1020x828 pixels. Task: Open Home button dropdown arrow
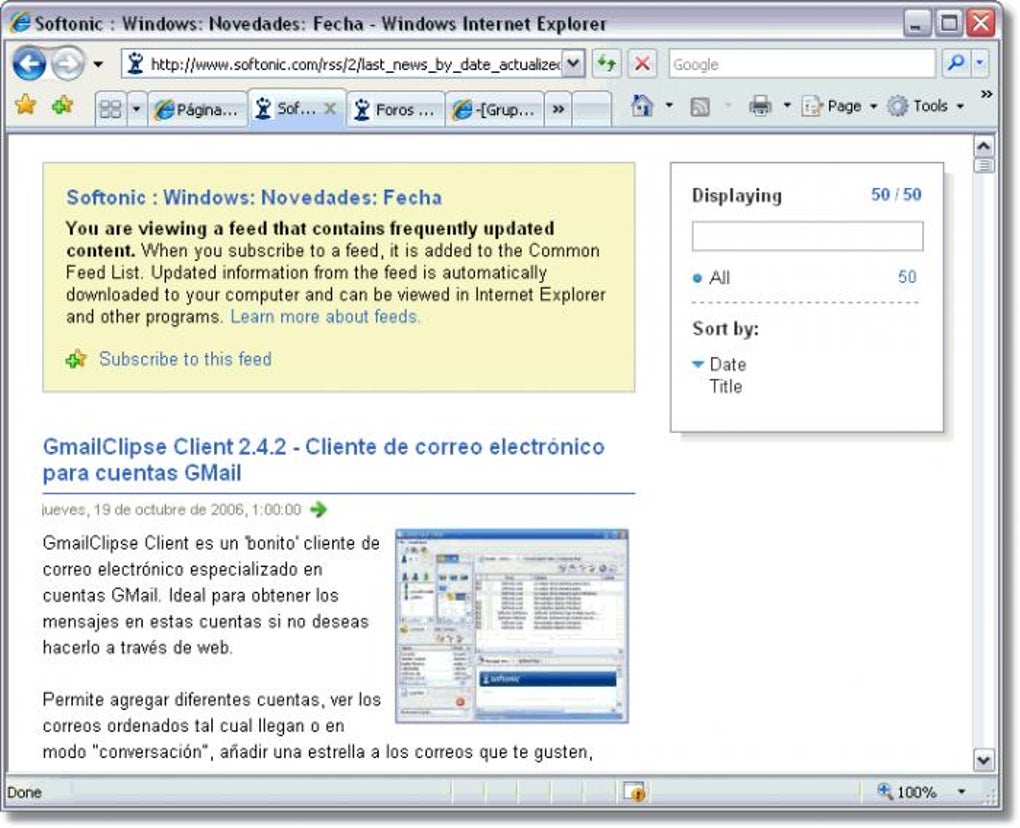coord(669,105)
